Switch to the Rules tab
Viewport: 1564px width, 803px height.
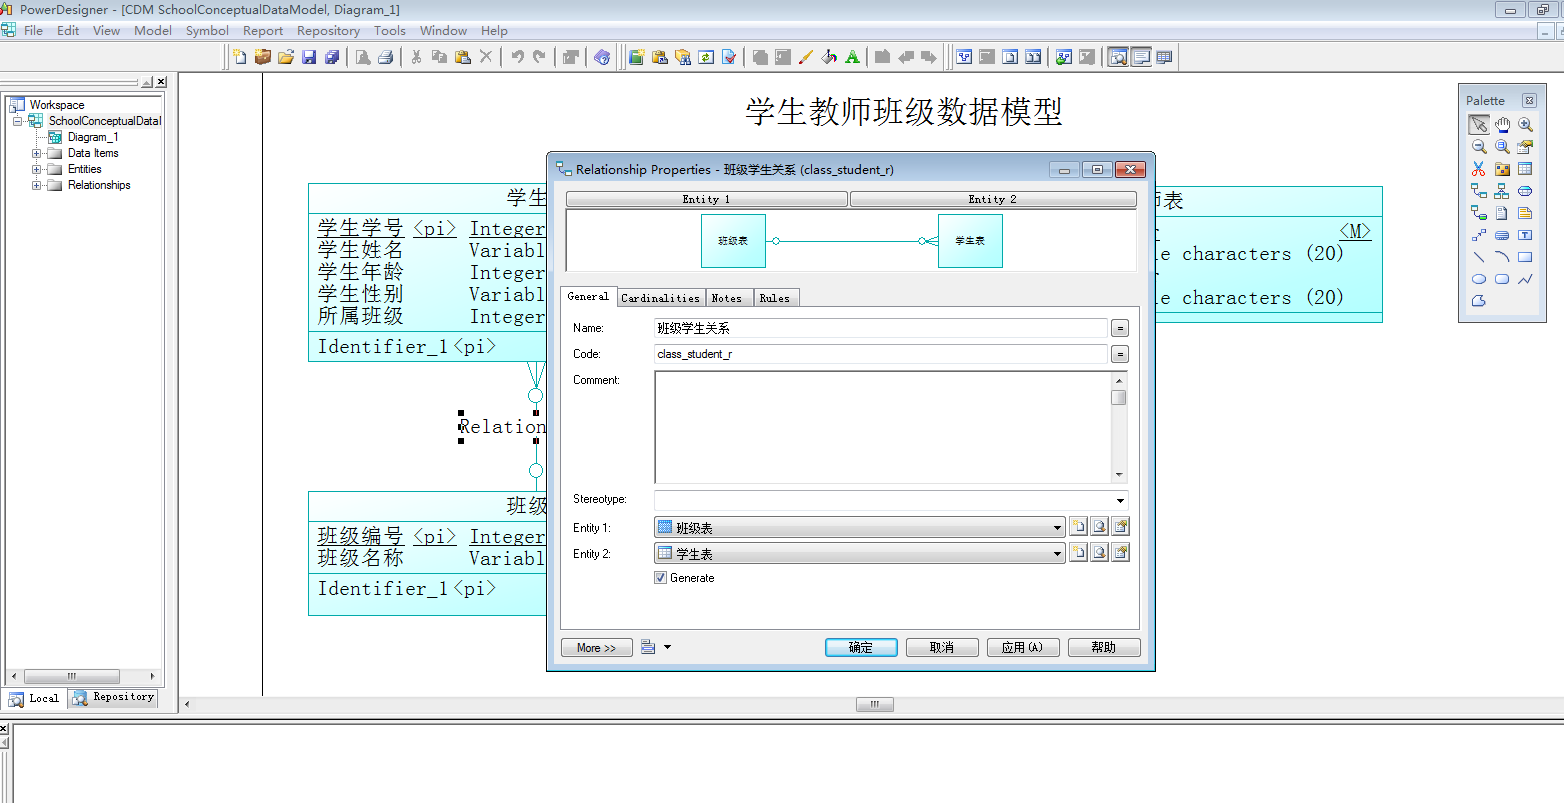pos(774,298)
